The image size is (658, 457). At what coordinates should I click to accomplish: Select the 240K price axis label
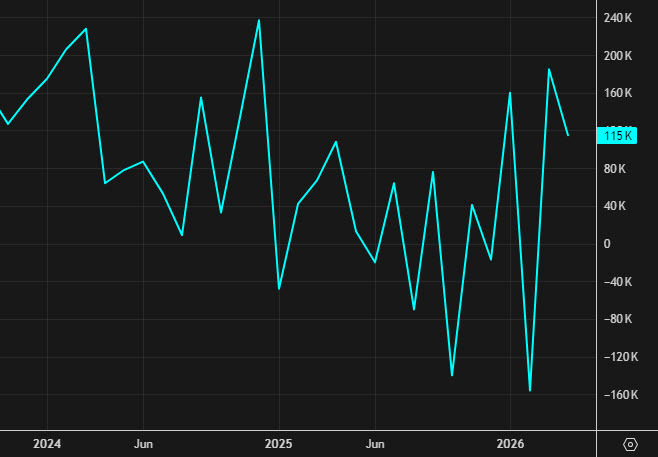[x=618, y=18]
